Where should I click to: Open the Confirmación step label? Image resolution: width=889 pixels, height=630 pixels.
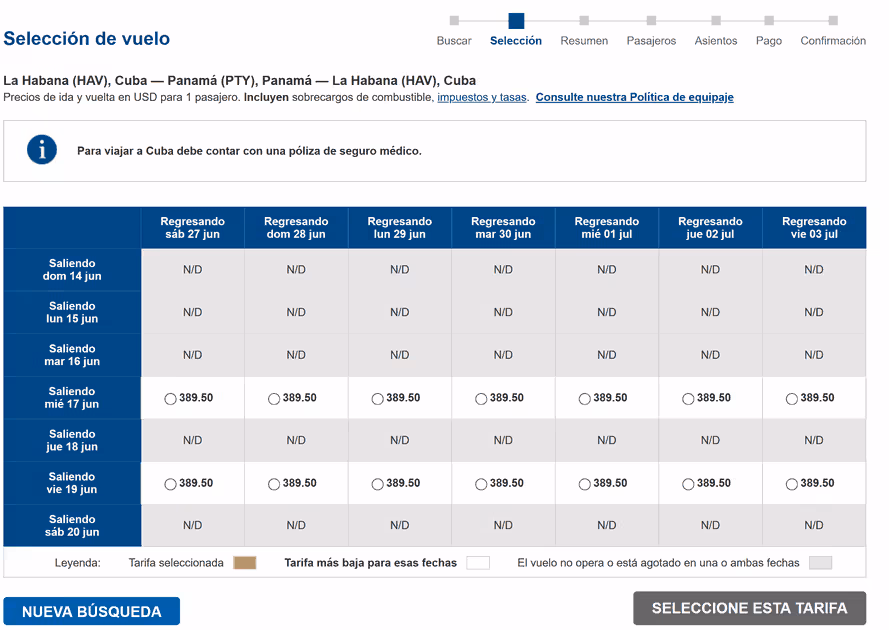pos(833,41)
